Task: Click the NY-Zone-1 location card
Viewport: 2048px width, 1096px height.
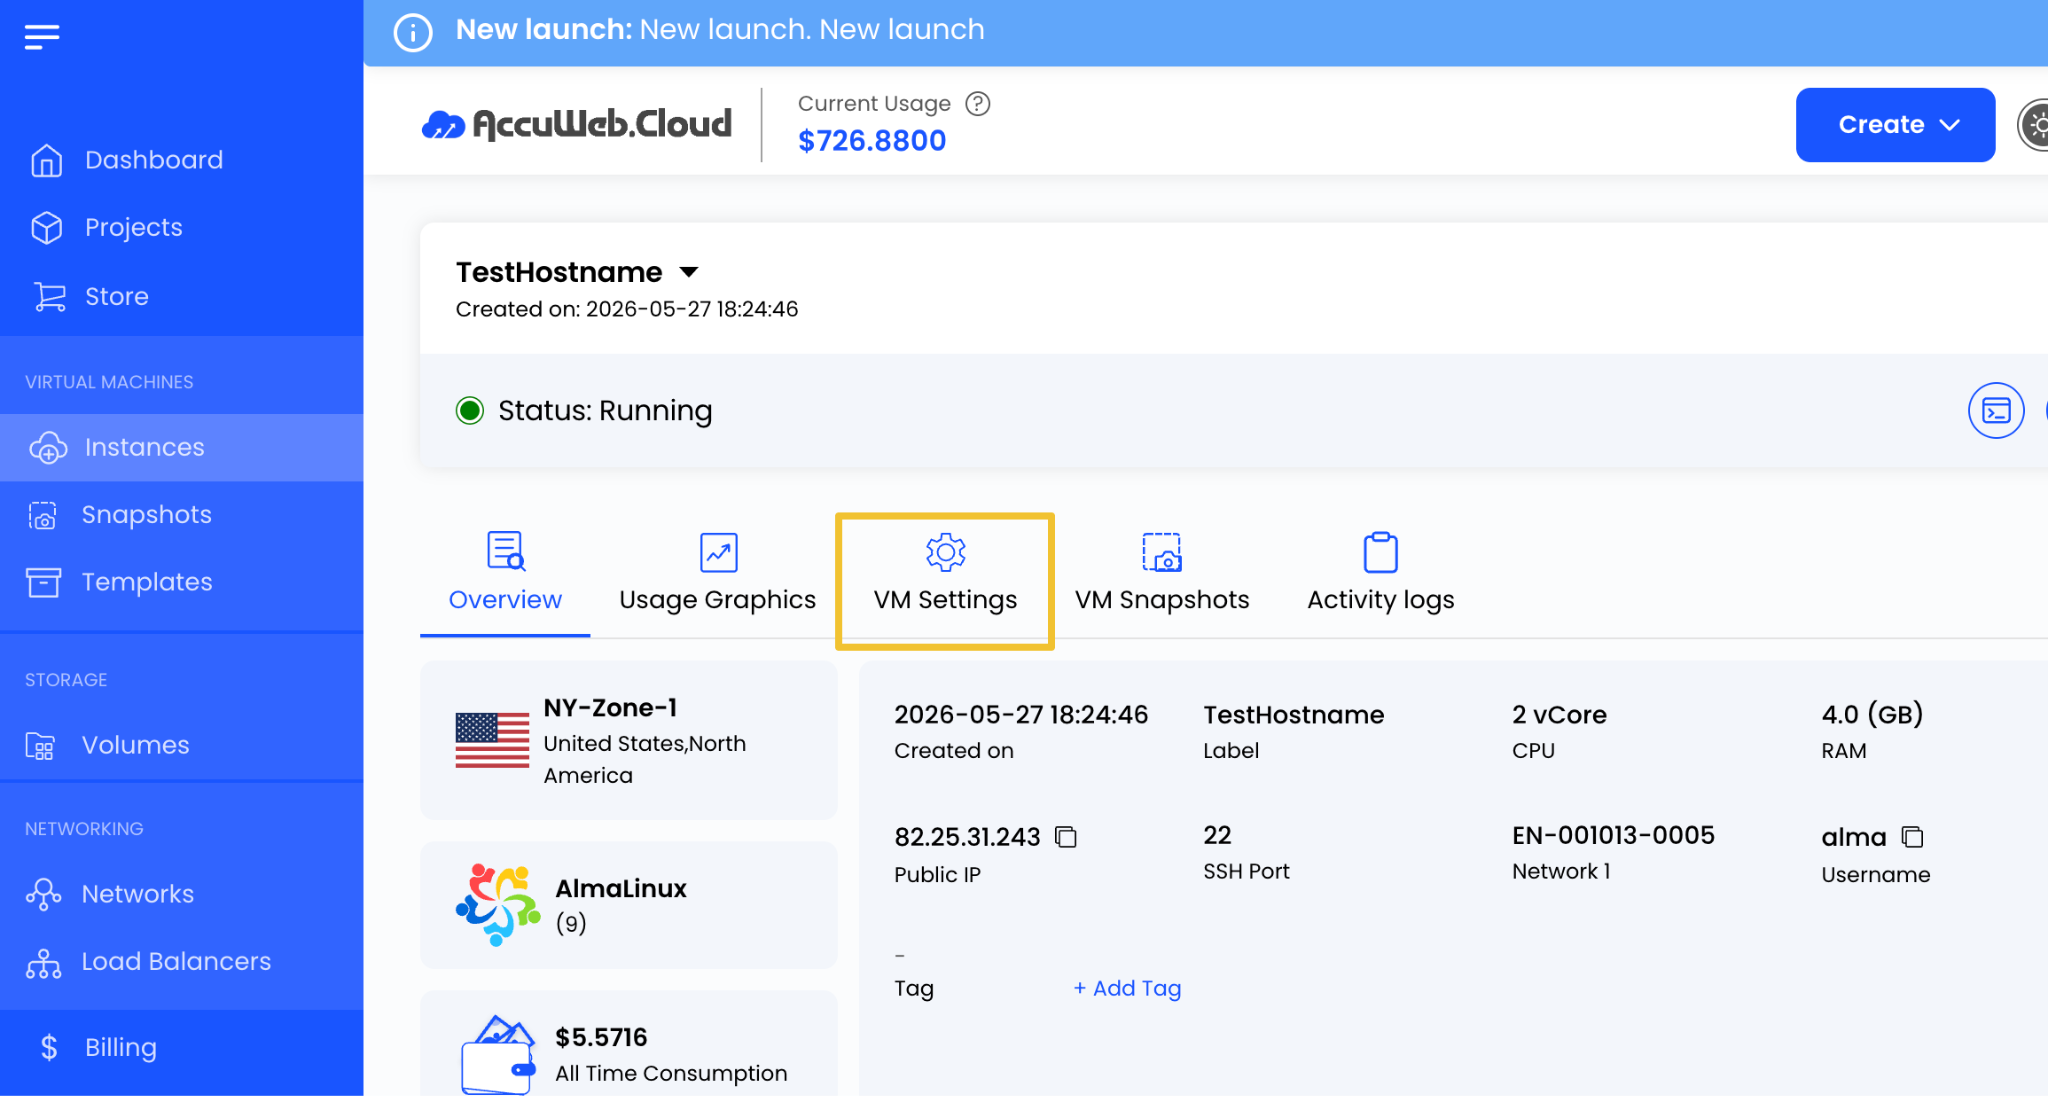Action: coord(628,740)
